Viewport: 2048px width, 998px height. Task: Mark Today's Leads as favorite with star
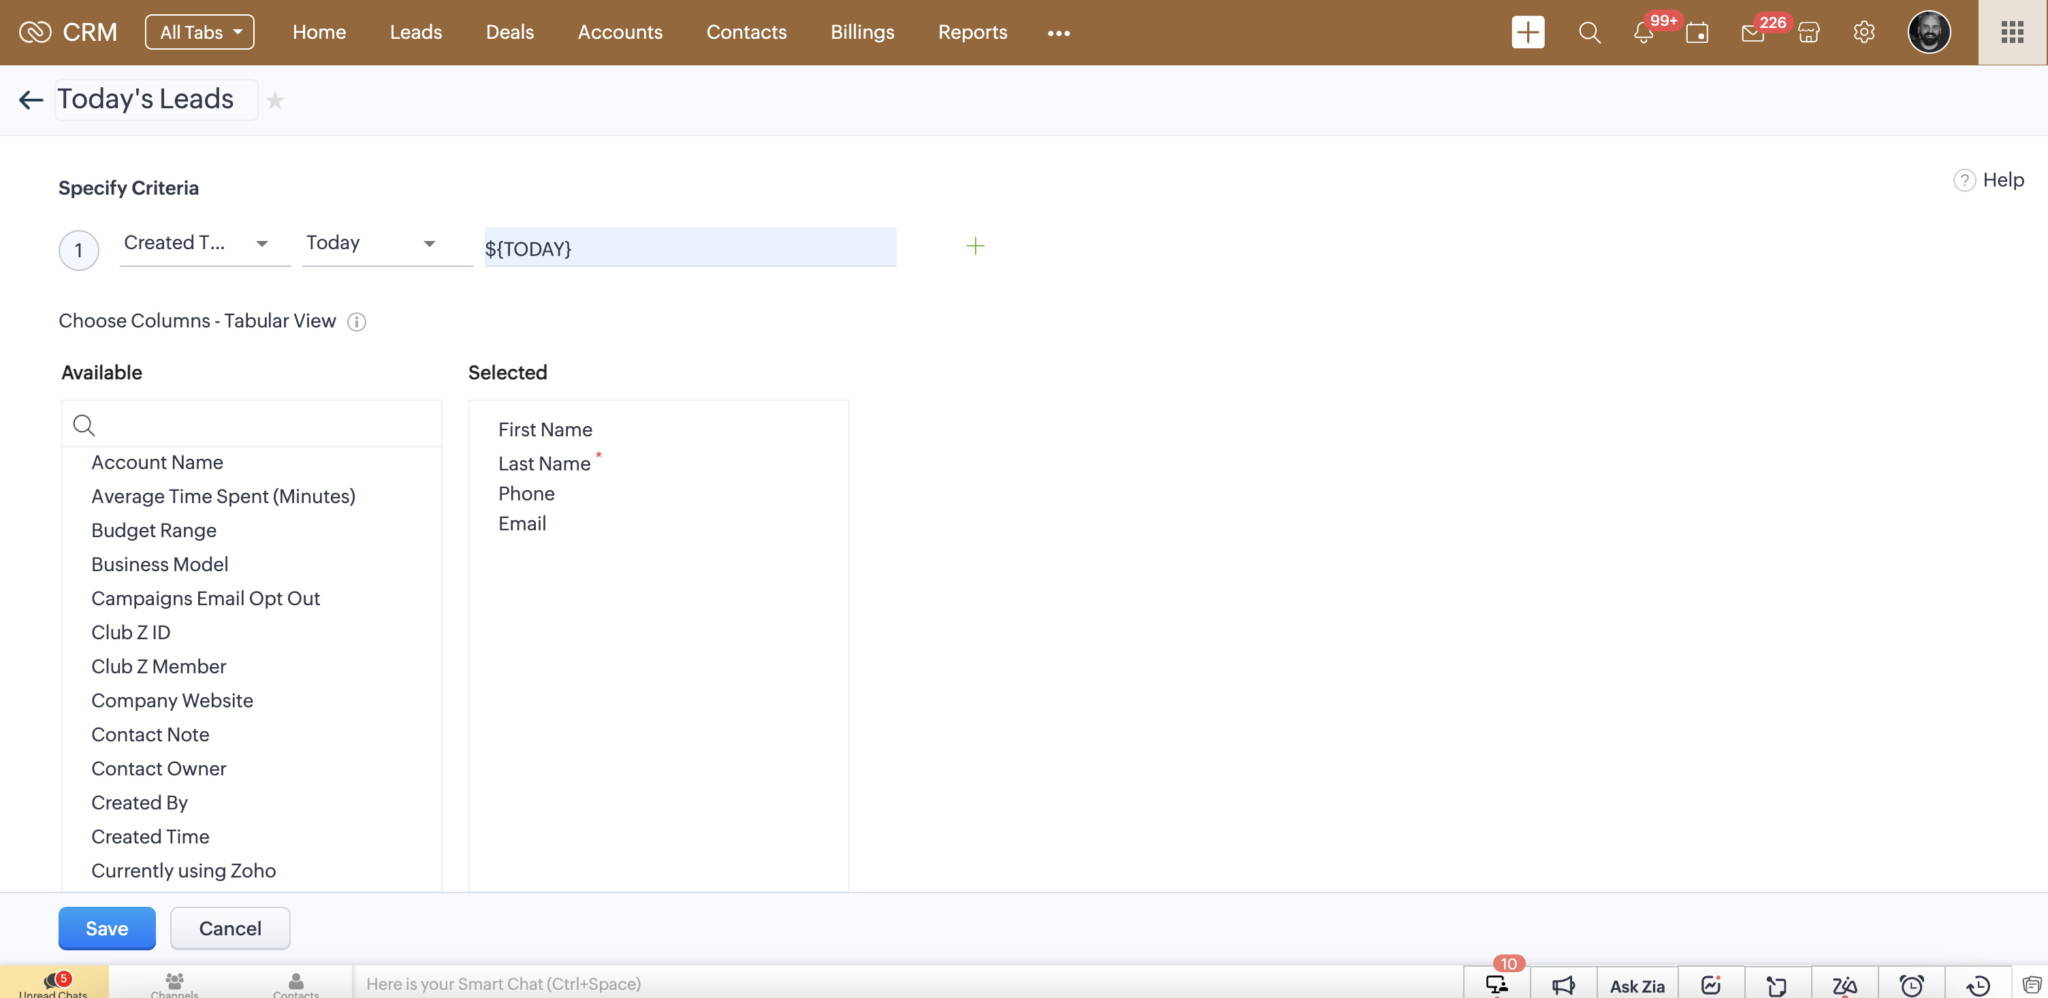point(275,100)
